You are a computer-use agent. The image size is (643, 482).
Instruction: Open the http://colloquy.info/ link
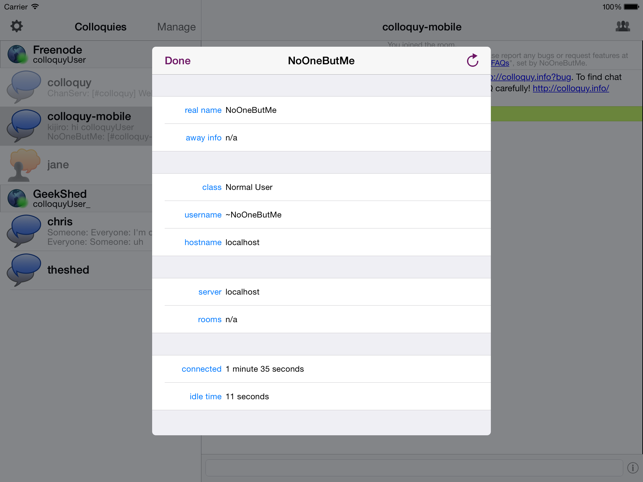tap(571, 88)
